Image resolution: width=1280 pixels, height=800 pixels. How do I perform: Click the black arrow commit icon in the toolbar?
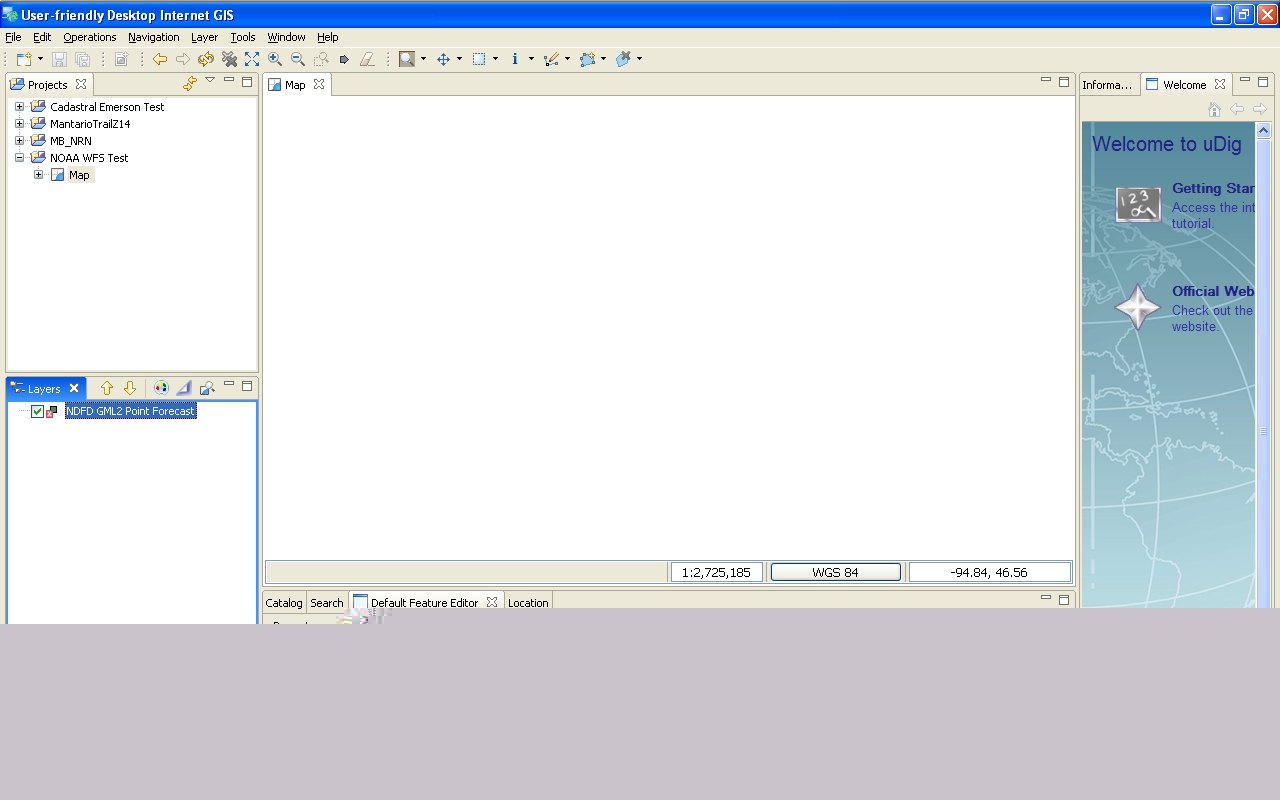coord(344,59)
